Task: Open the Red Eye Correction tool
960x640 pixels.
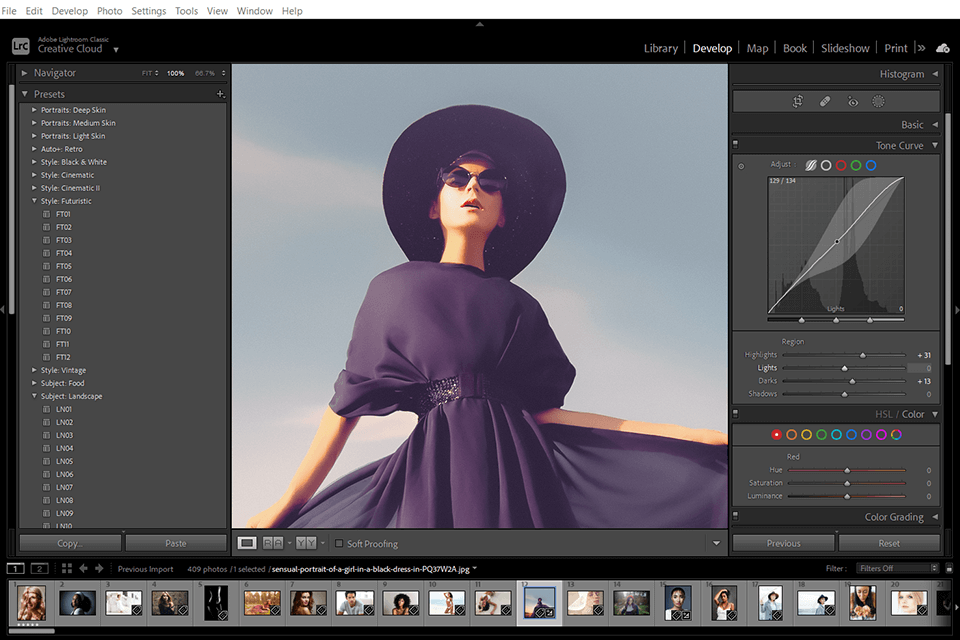Action: point(853,101)
